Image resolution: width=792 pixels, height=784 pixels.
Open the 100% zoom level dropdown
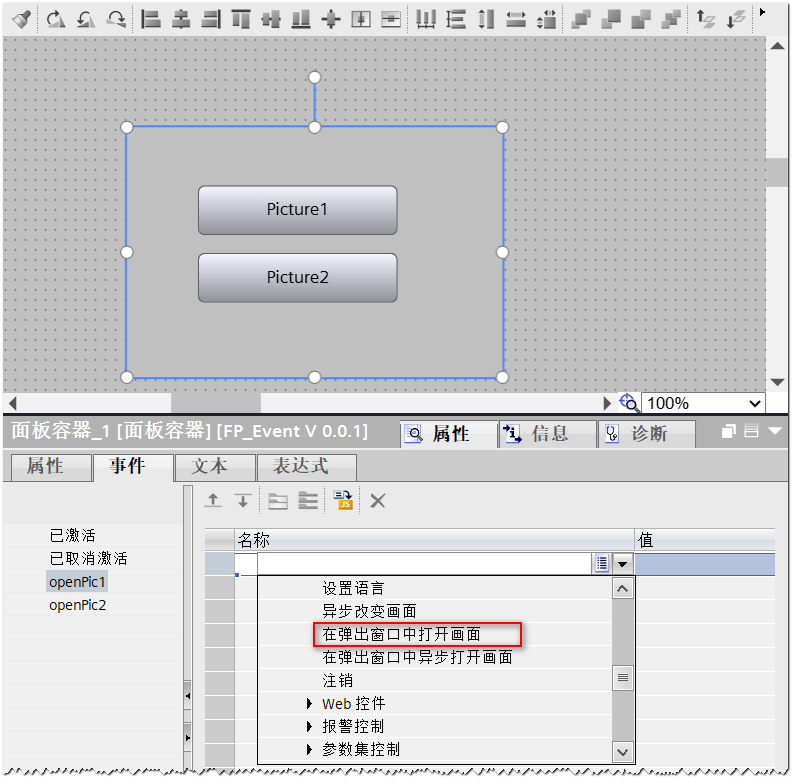[755, 404]
